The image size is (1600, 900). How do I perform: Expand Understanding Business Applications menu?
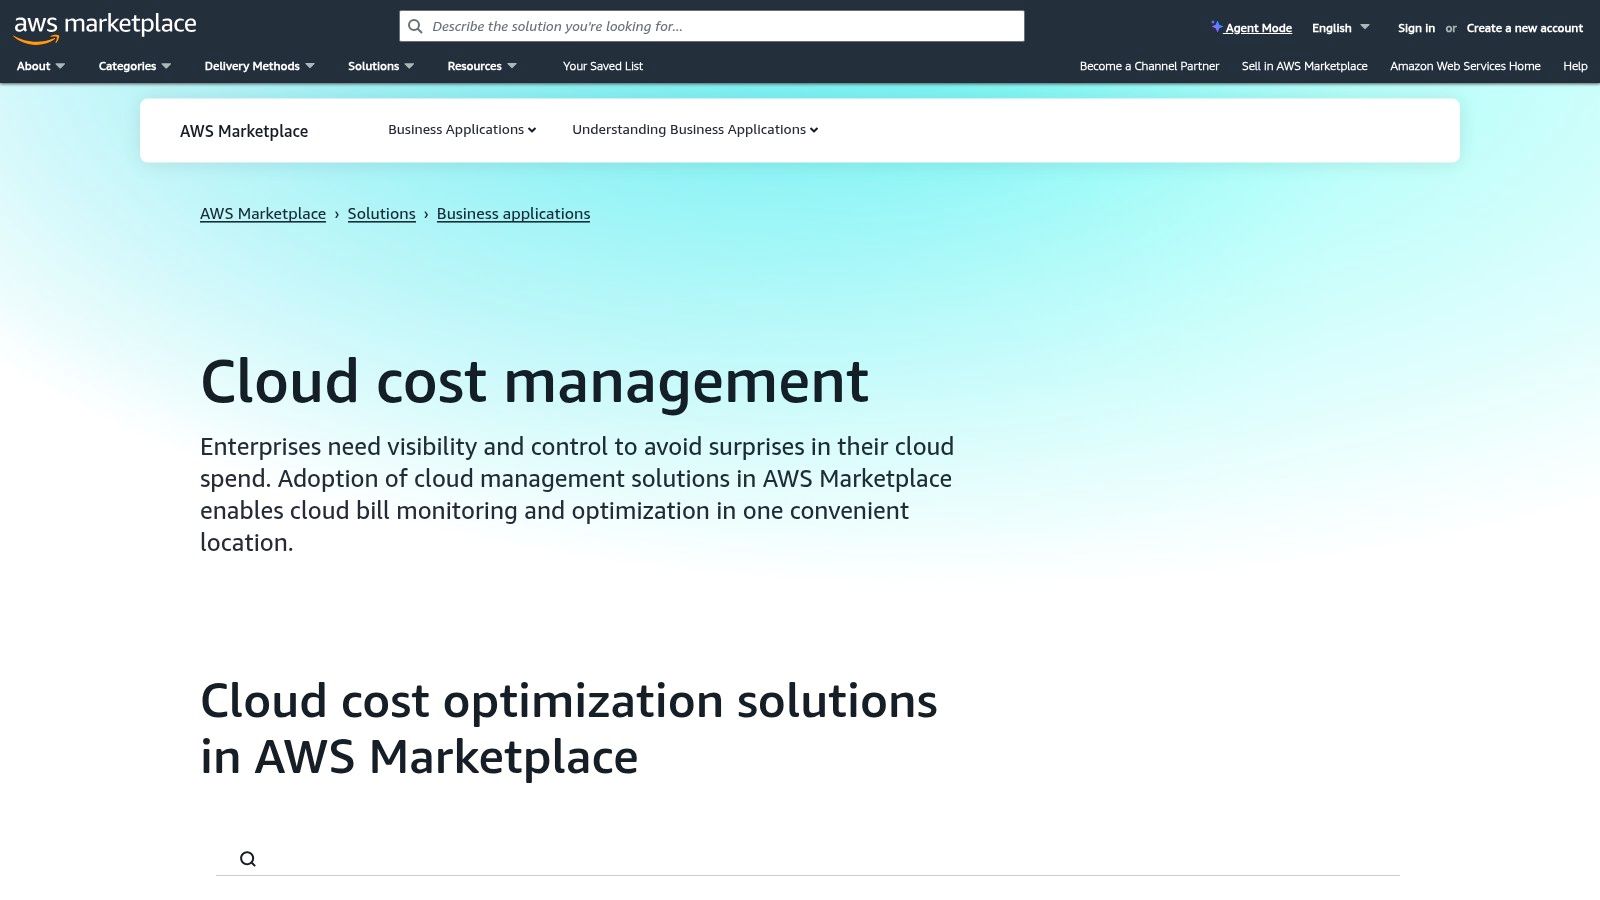point(694,129)
